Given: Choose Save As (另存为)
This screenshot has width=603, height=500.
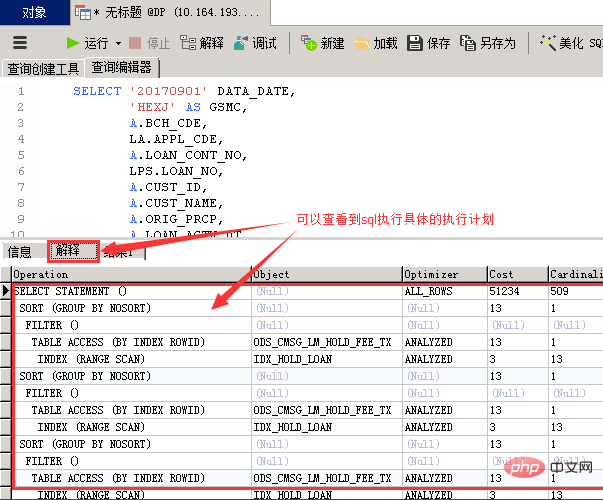Looking at the screenshot, I should point(488,43).
